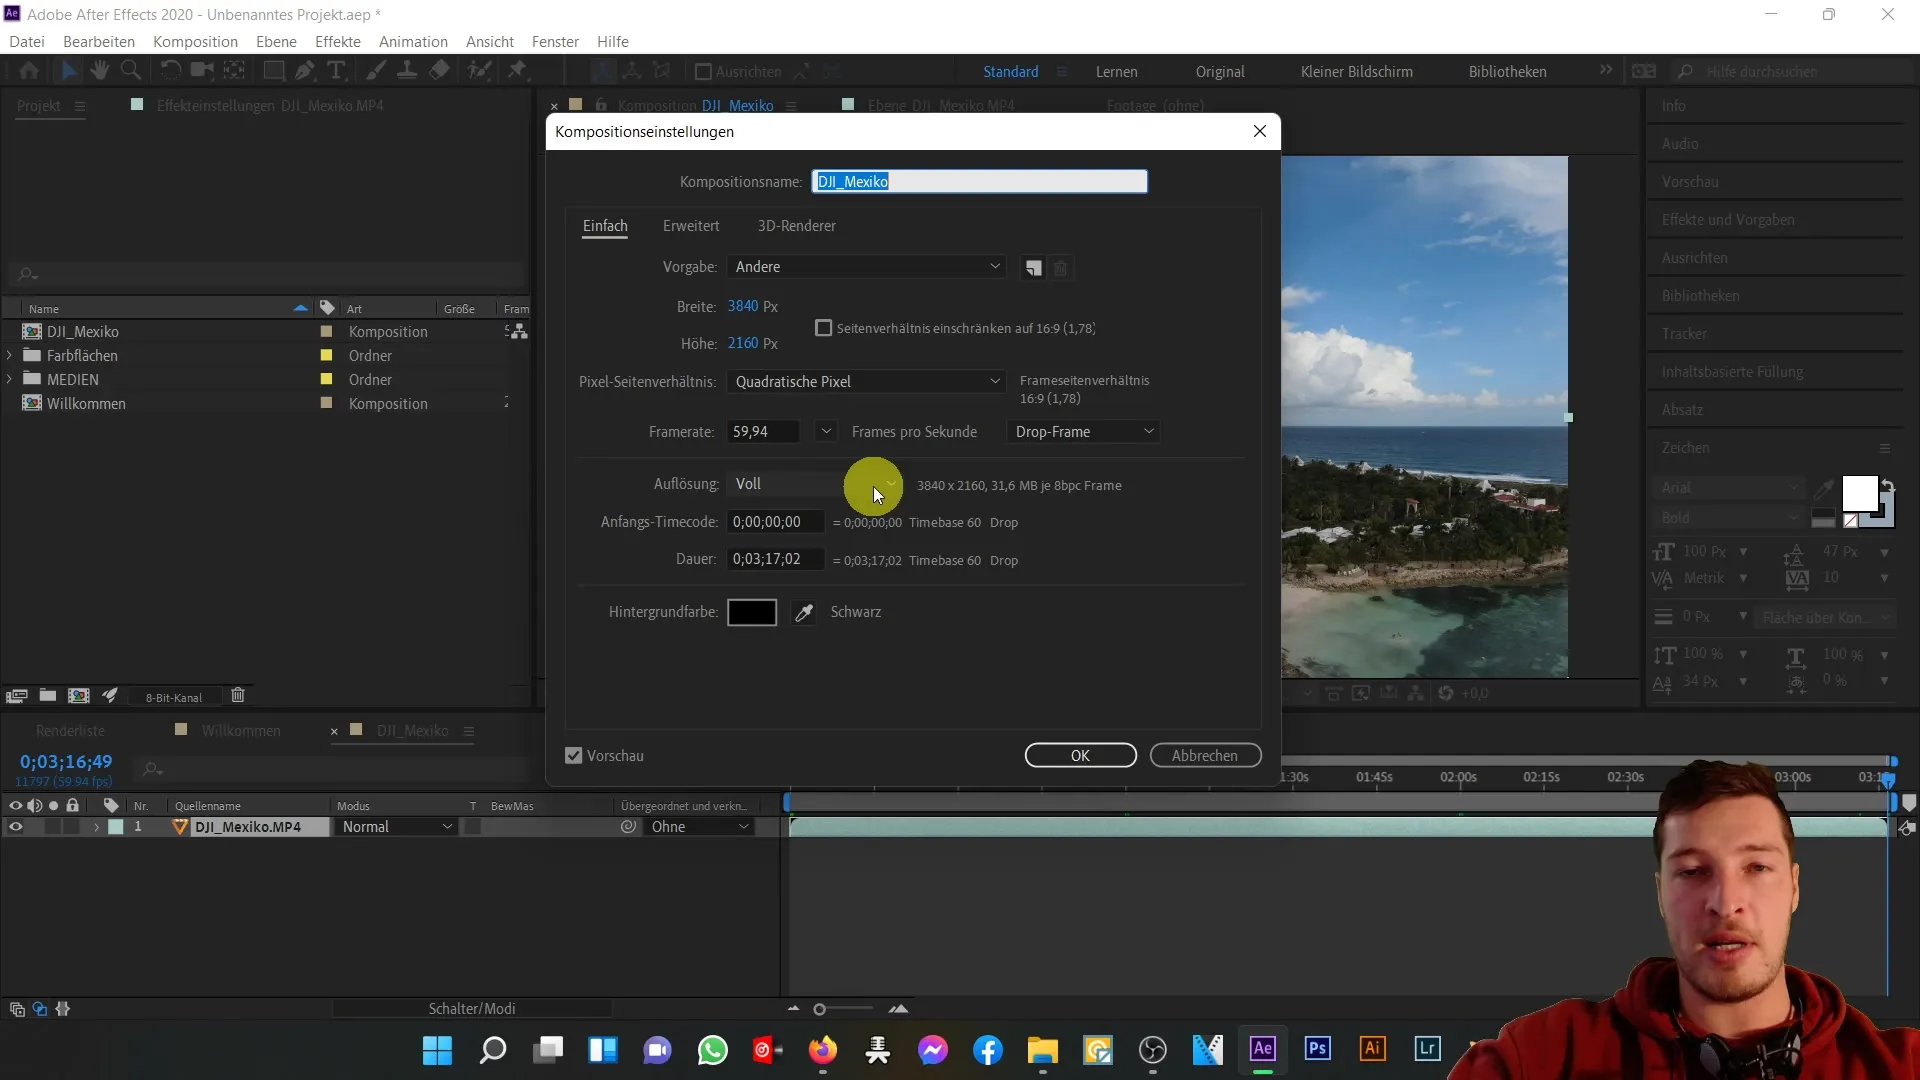
Task: Click the Abbrechen button
Action: tap(1205, 756)
